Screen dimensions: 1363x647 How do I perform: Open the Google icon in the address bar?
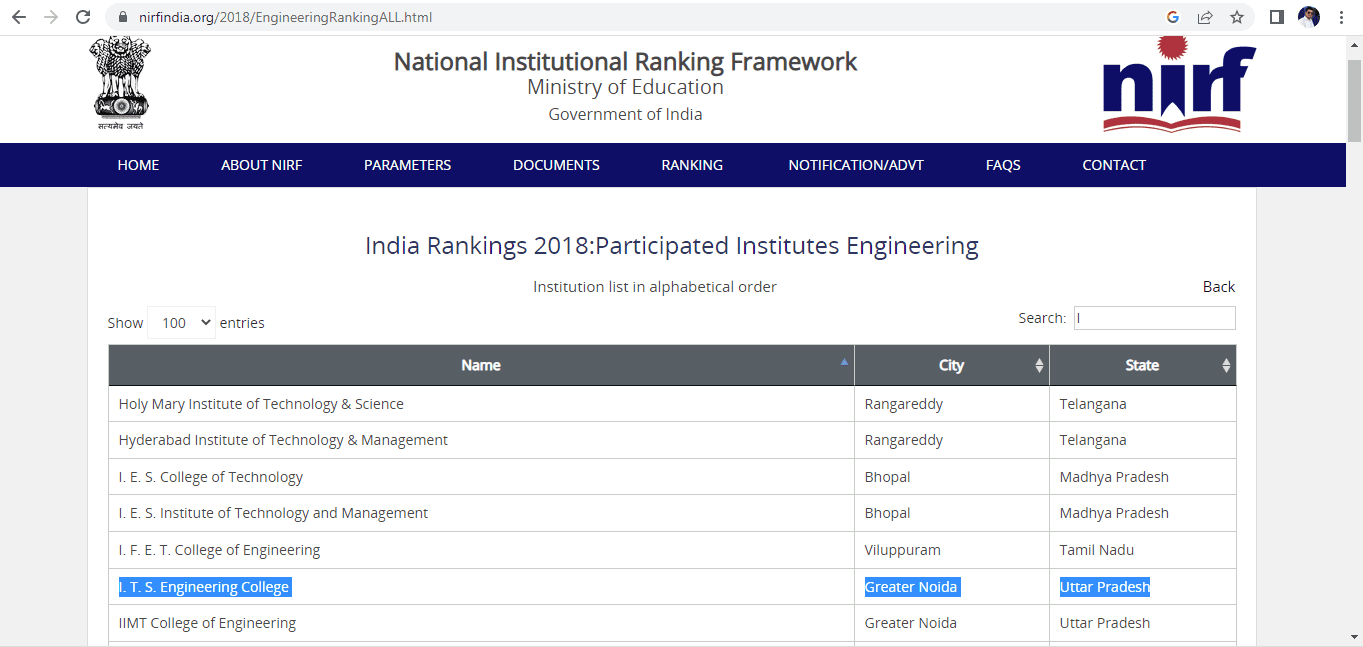pyautogui.click(x=1173, y=17)
